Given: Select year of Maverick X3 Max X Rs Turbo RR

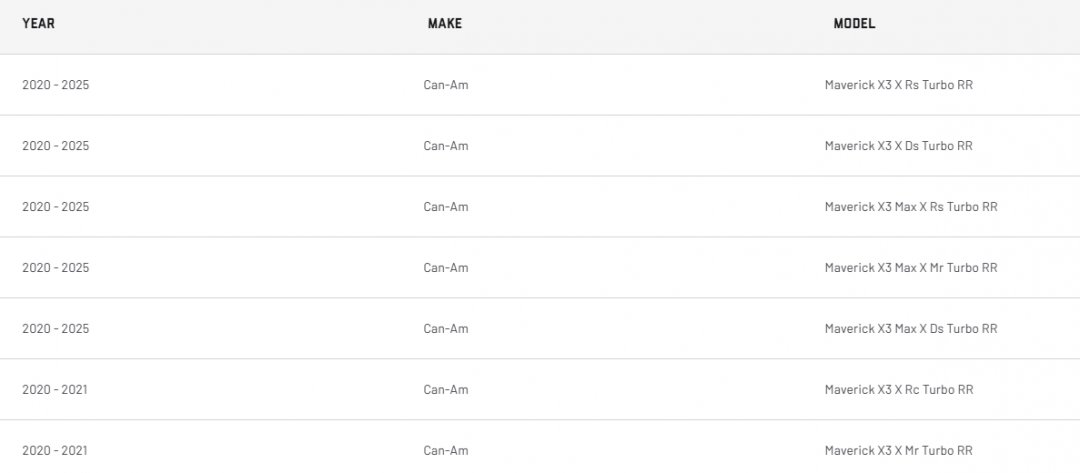Looking at the screenshot, I should tap(55, 207).
